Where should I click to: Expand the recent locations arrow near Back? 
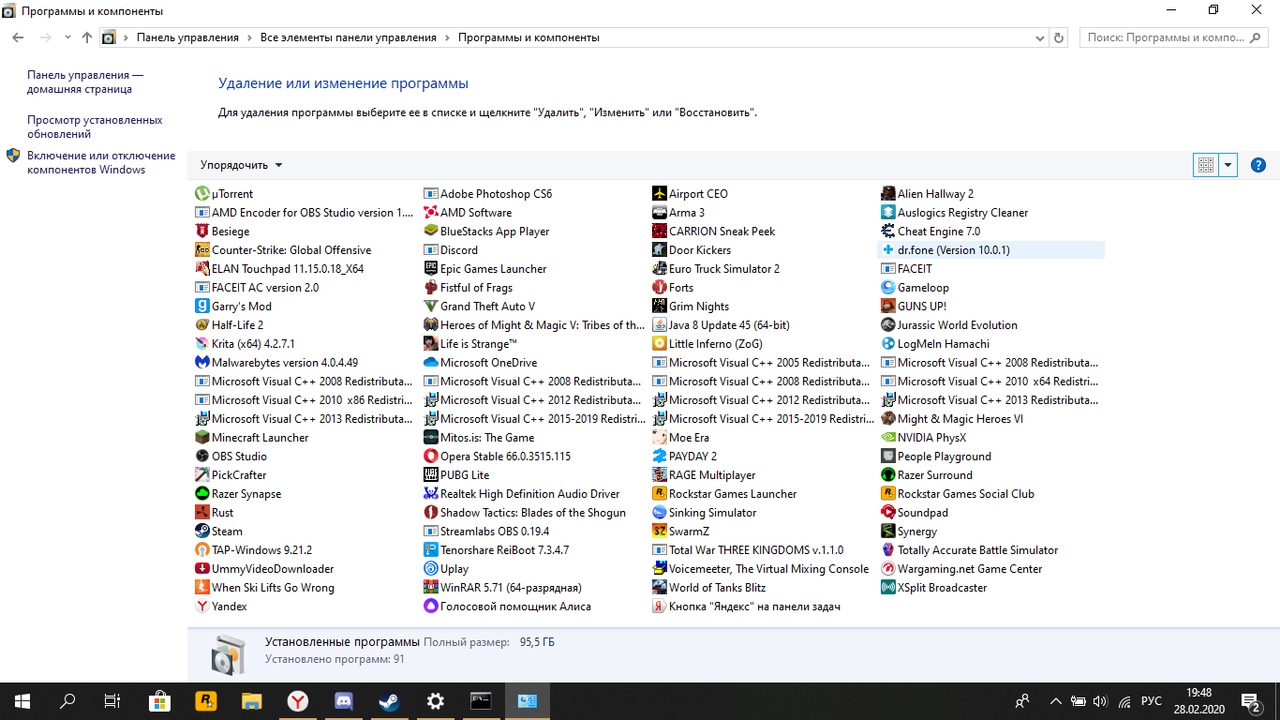coord(67,37)
